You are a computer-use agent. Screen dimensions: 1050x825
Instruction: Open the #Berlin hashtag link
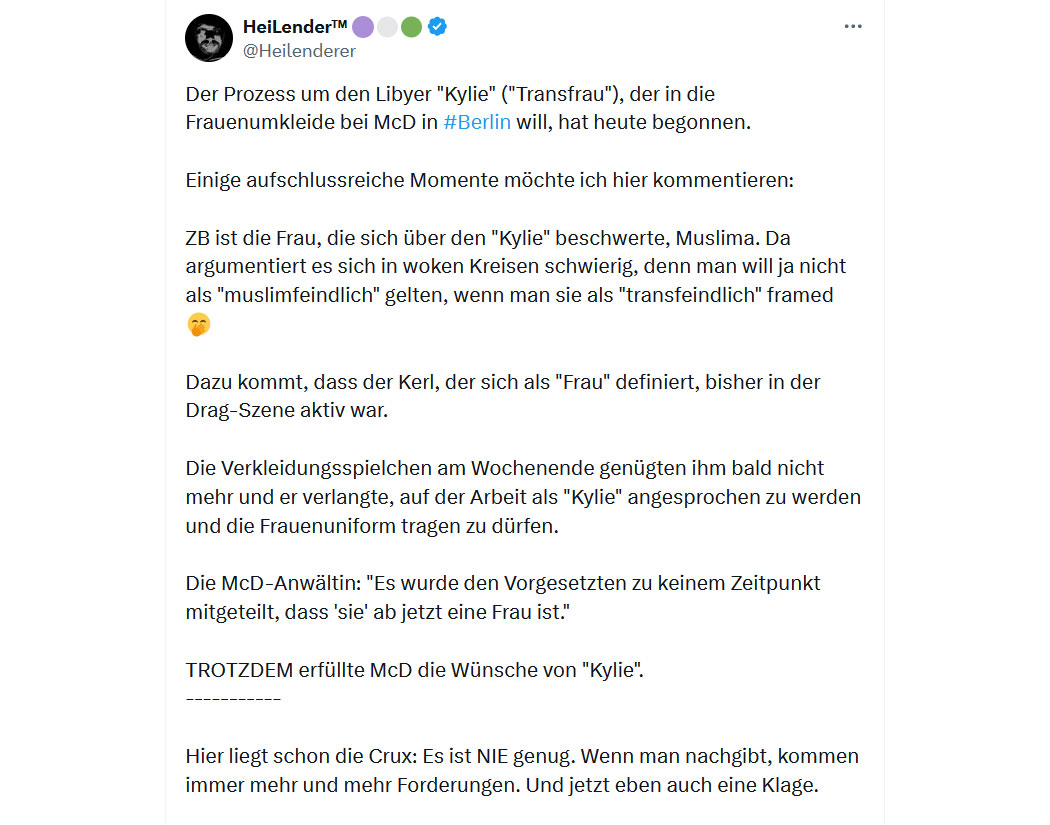coord(477,123)
